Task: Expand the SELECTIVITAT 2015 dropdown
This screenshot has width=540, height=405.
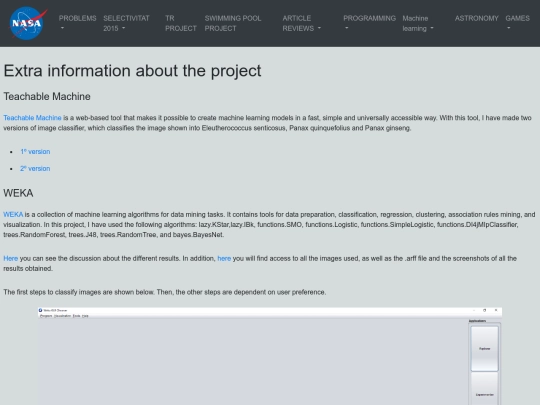Action: click(x=126, y=23)
